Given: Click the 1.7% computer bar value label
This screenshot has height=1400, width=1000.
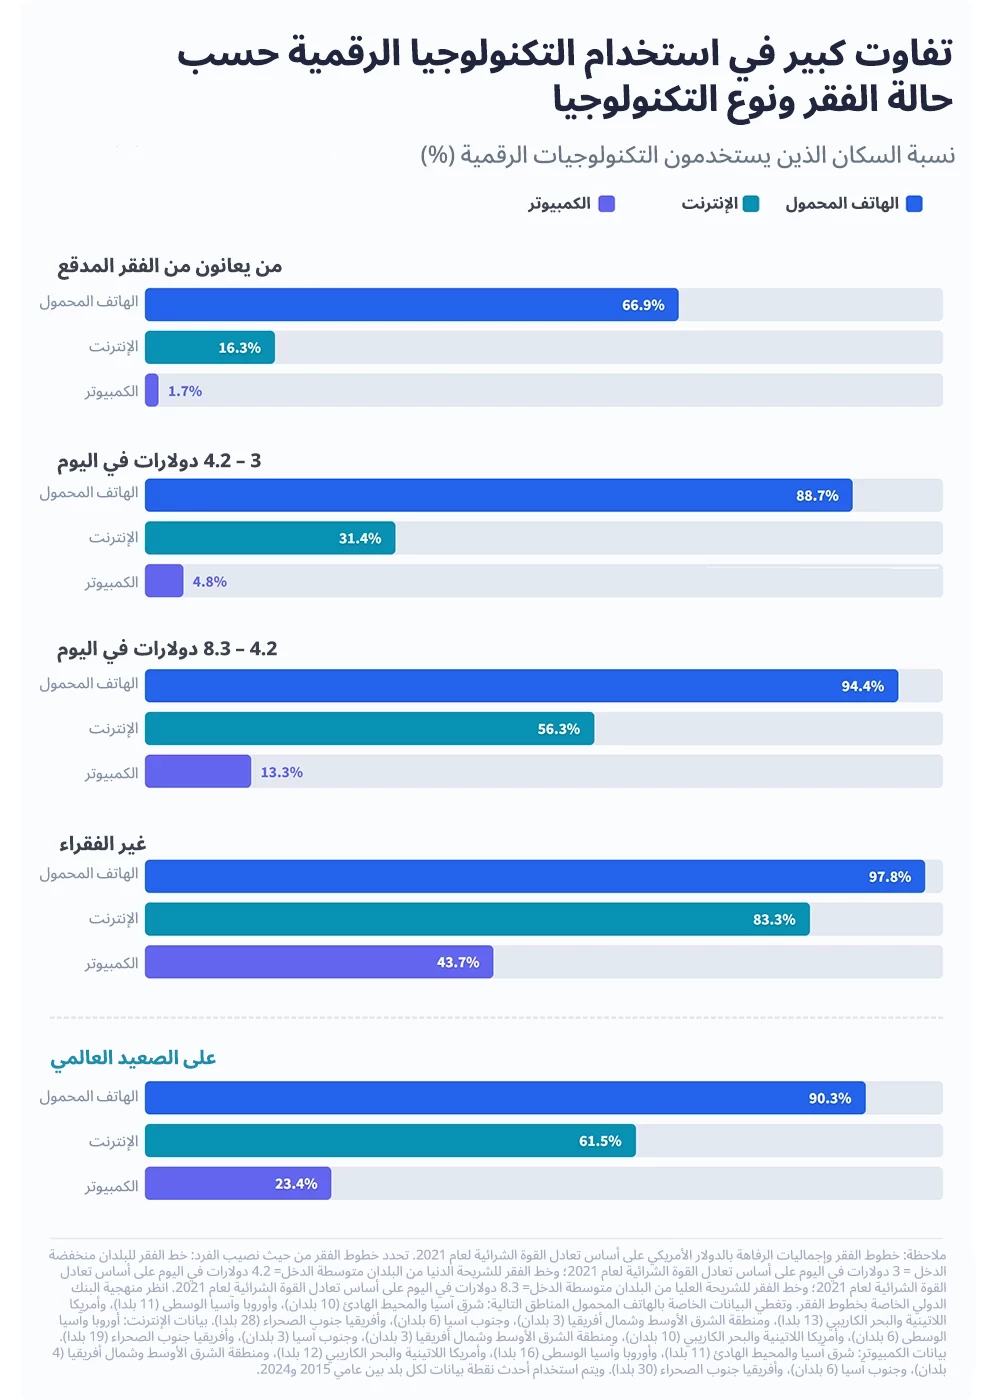Looking at the screenshot, I should 185,391.
